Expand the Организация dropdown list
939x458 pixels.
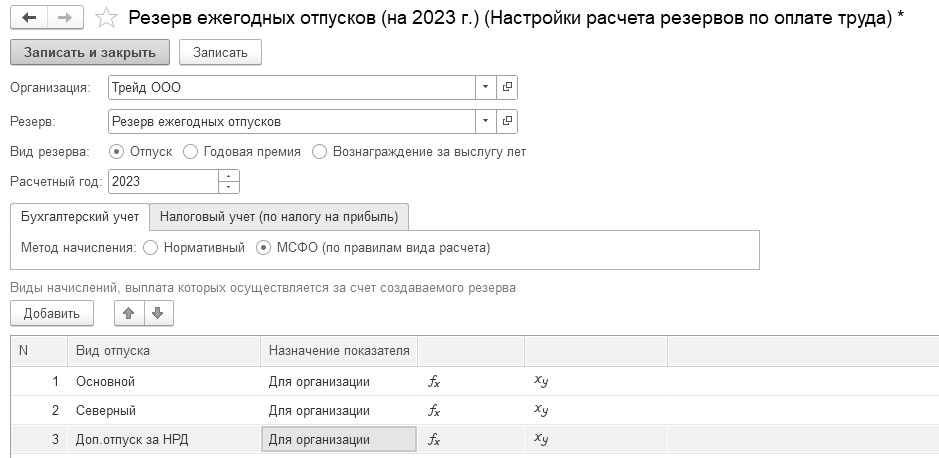coord(486,87)
